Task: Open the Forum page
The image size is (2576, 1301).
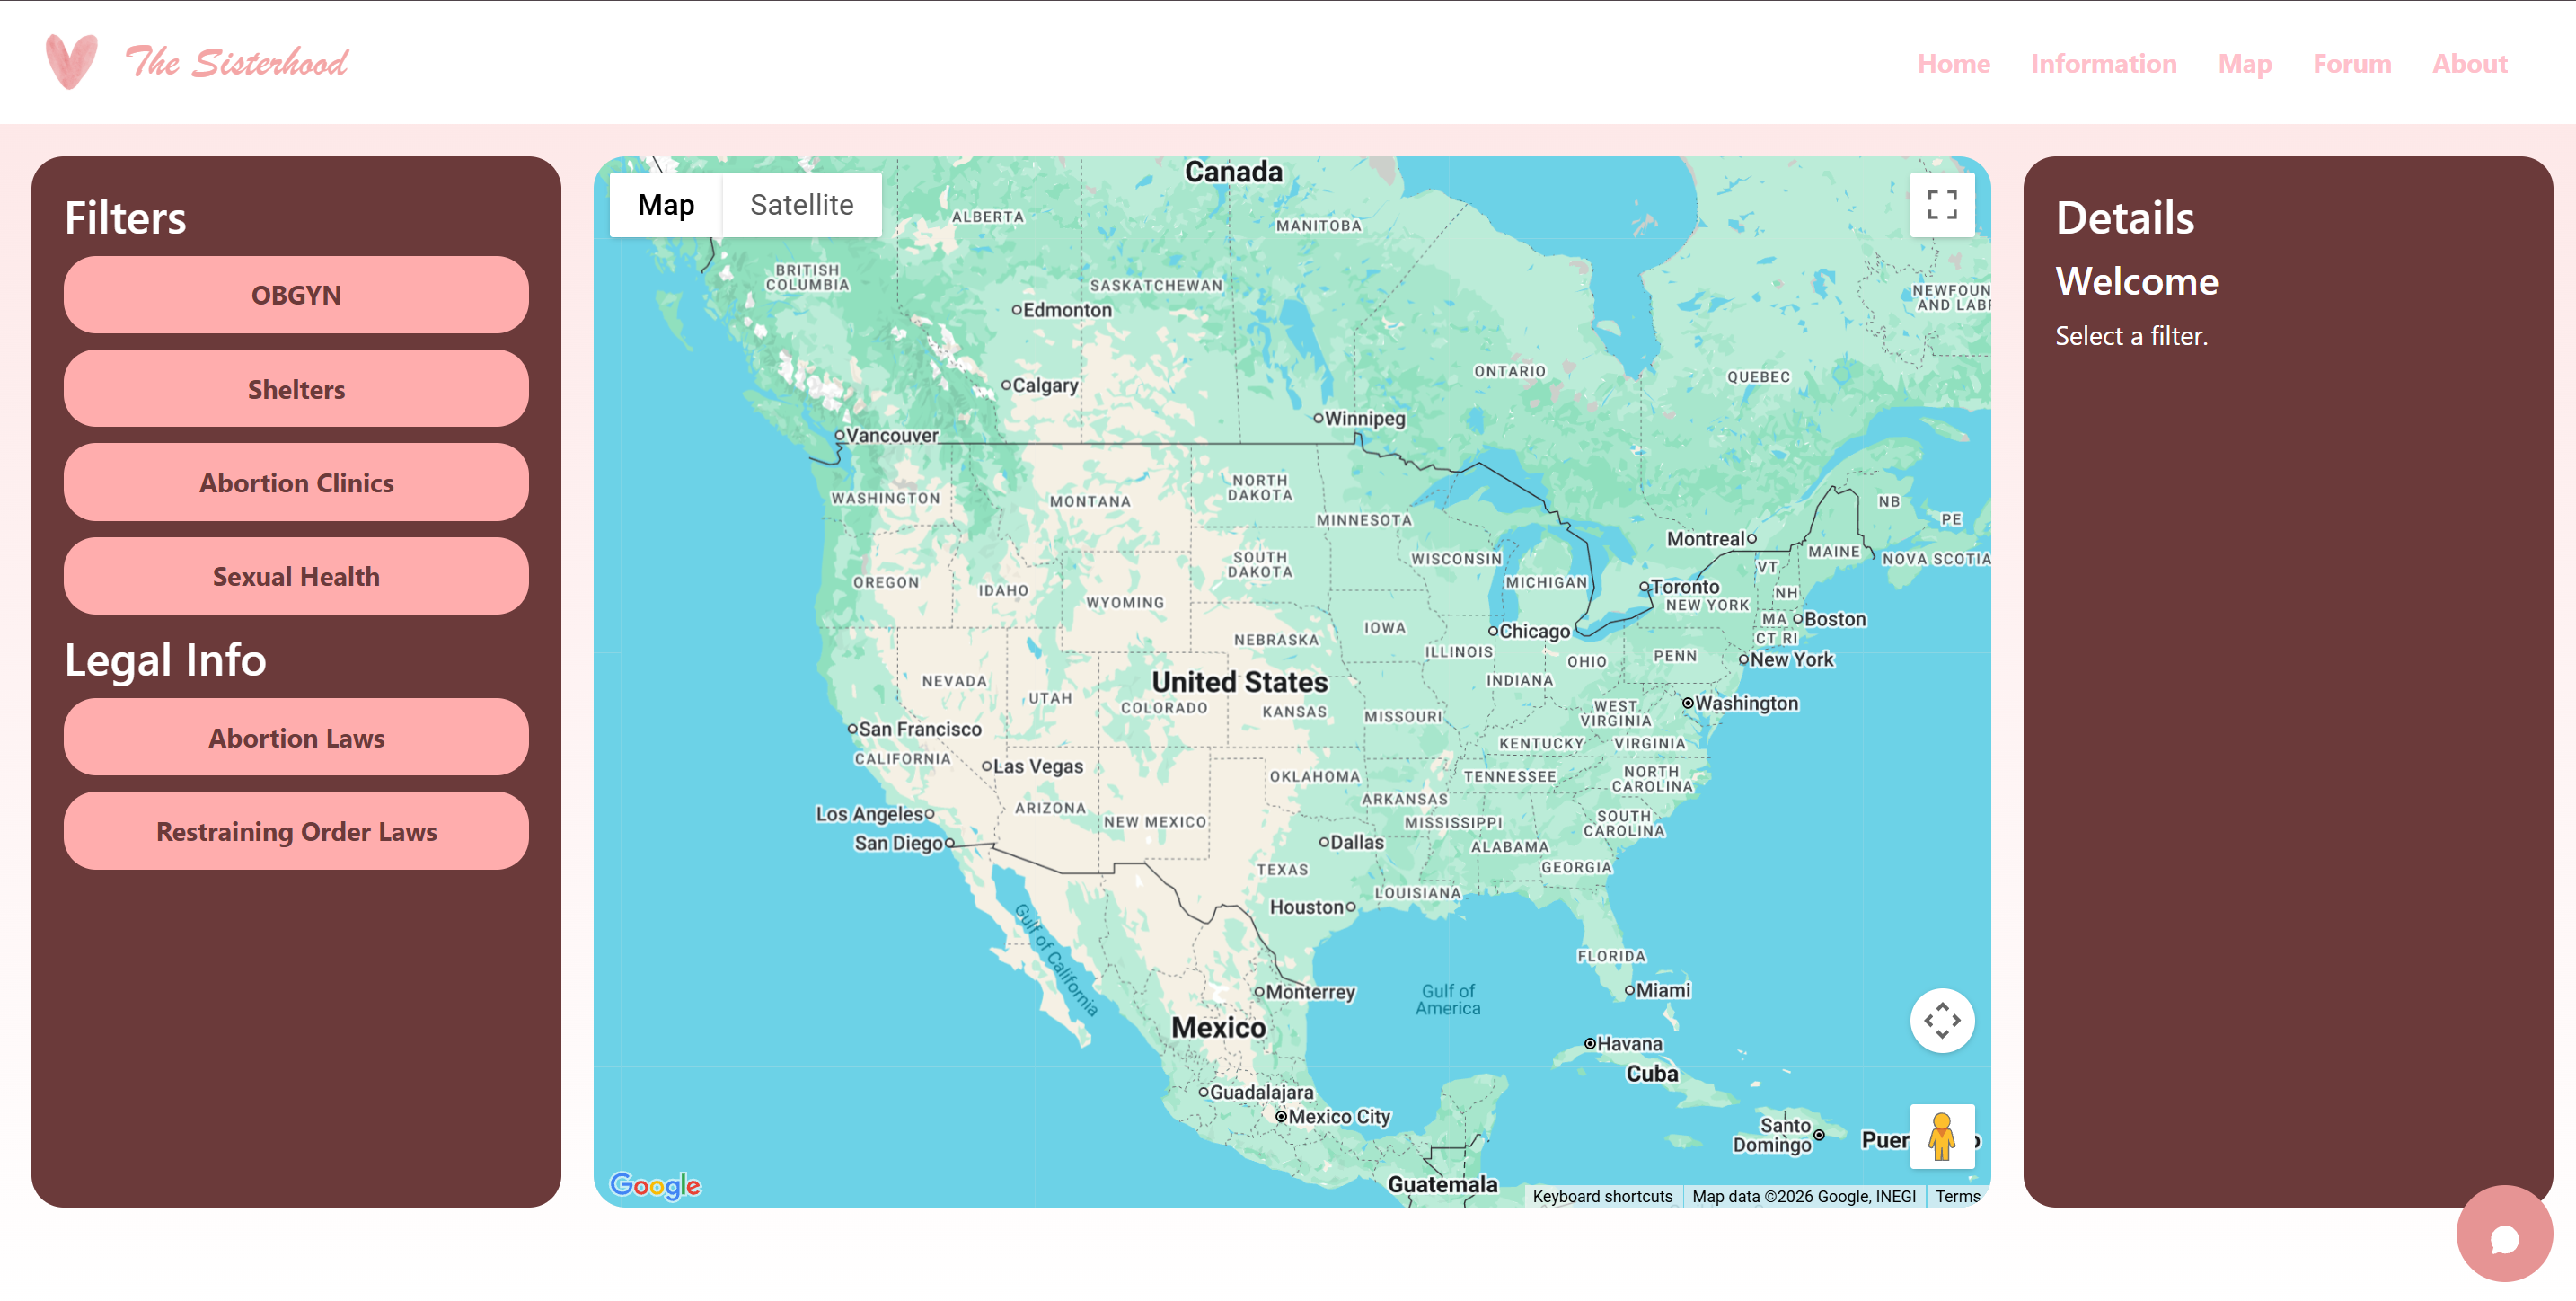Action: pos(2351,64)
